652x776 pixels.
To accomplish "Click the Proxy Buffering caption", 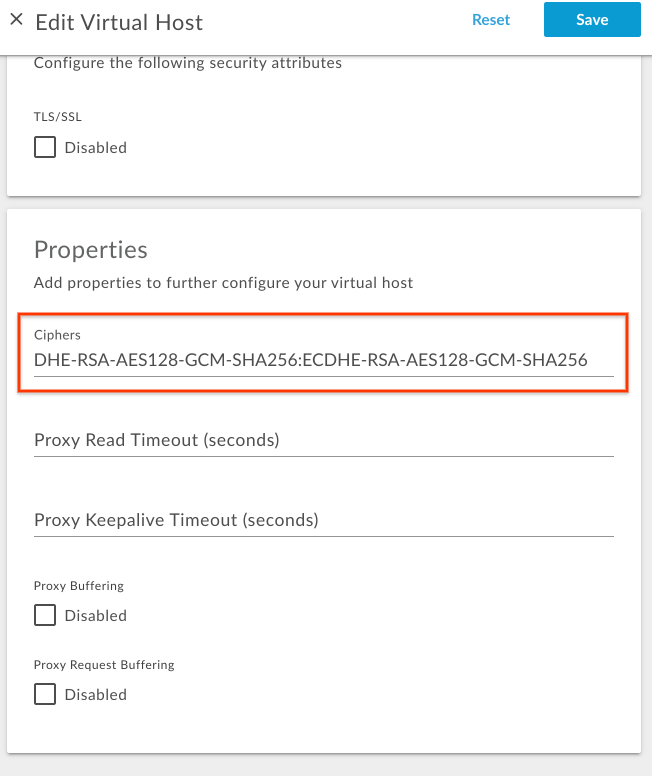I will 79,586.
